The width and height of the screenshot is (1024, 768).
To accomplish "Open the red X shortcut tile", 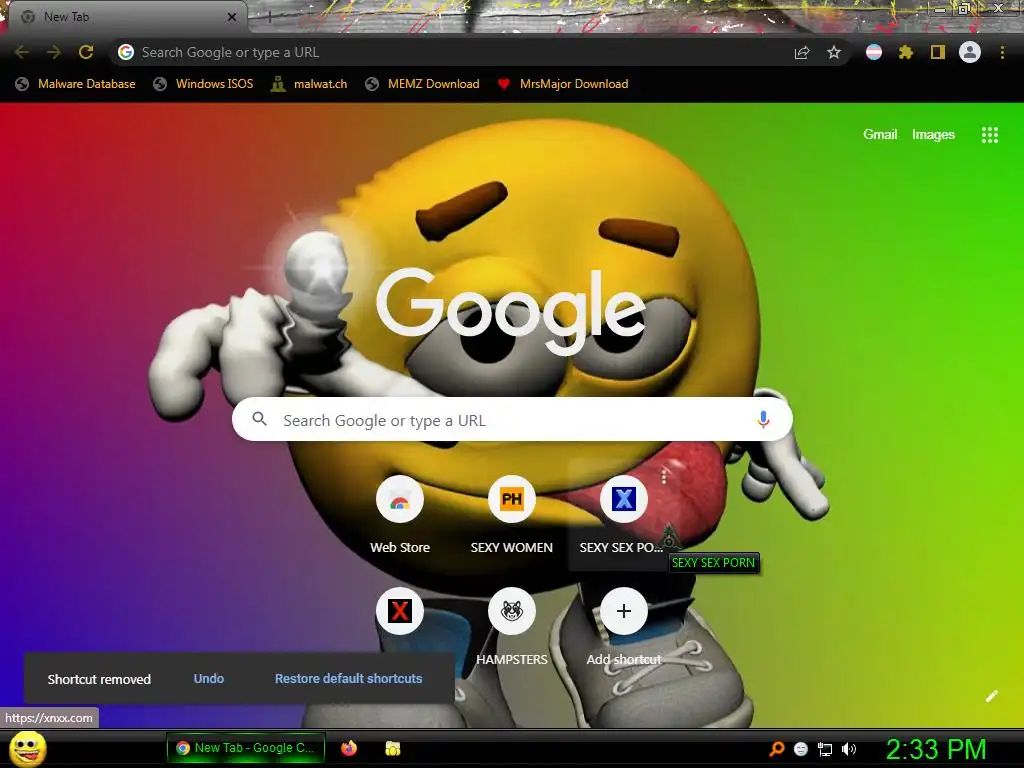I will coord(400,611).
